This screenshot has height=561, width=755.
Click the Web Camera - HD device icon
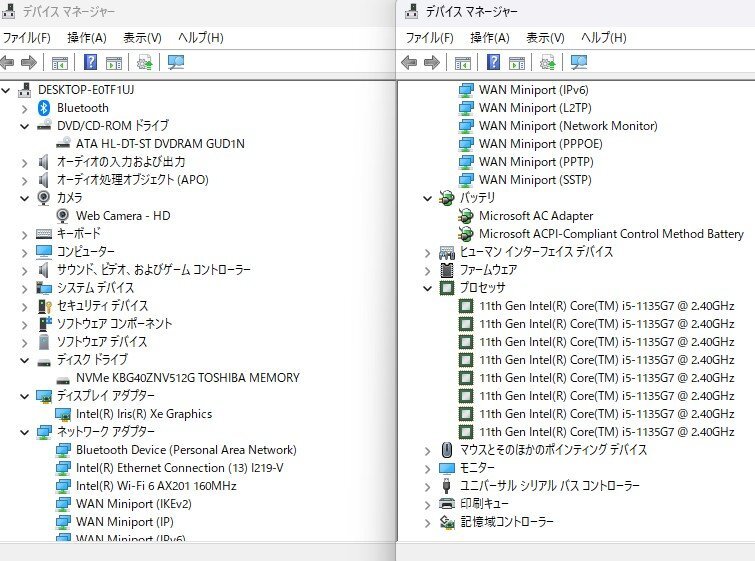click(x=63, y=216)
